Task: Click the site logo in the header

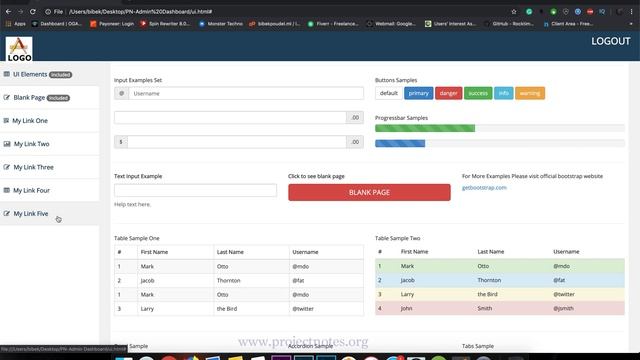Action: 19,49
